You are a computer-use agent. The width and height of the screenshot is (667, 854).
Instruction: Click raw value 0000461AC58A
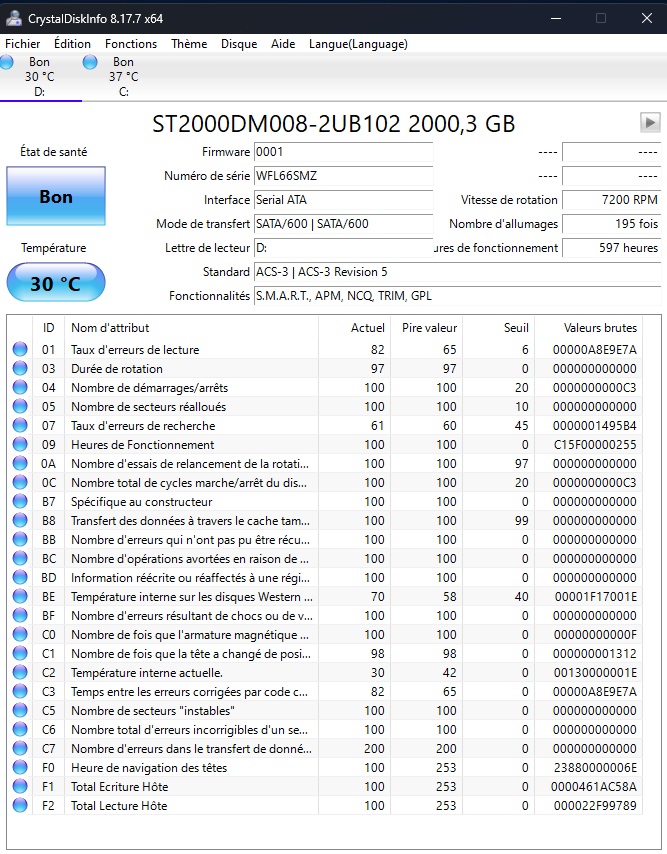point(593,786)
